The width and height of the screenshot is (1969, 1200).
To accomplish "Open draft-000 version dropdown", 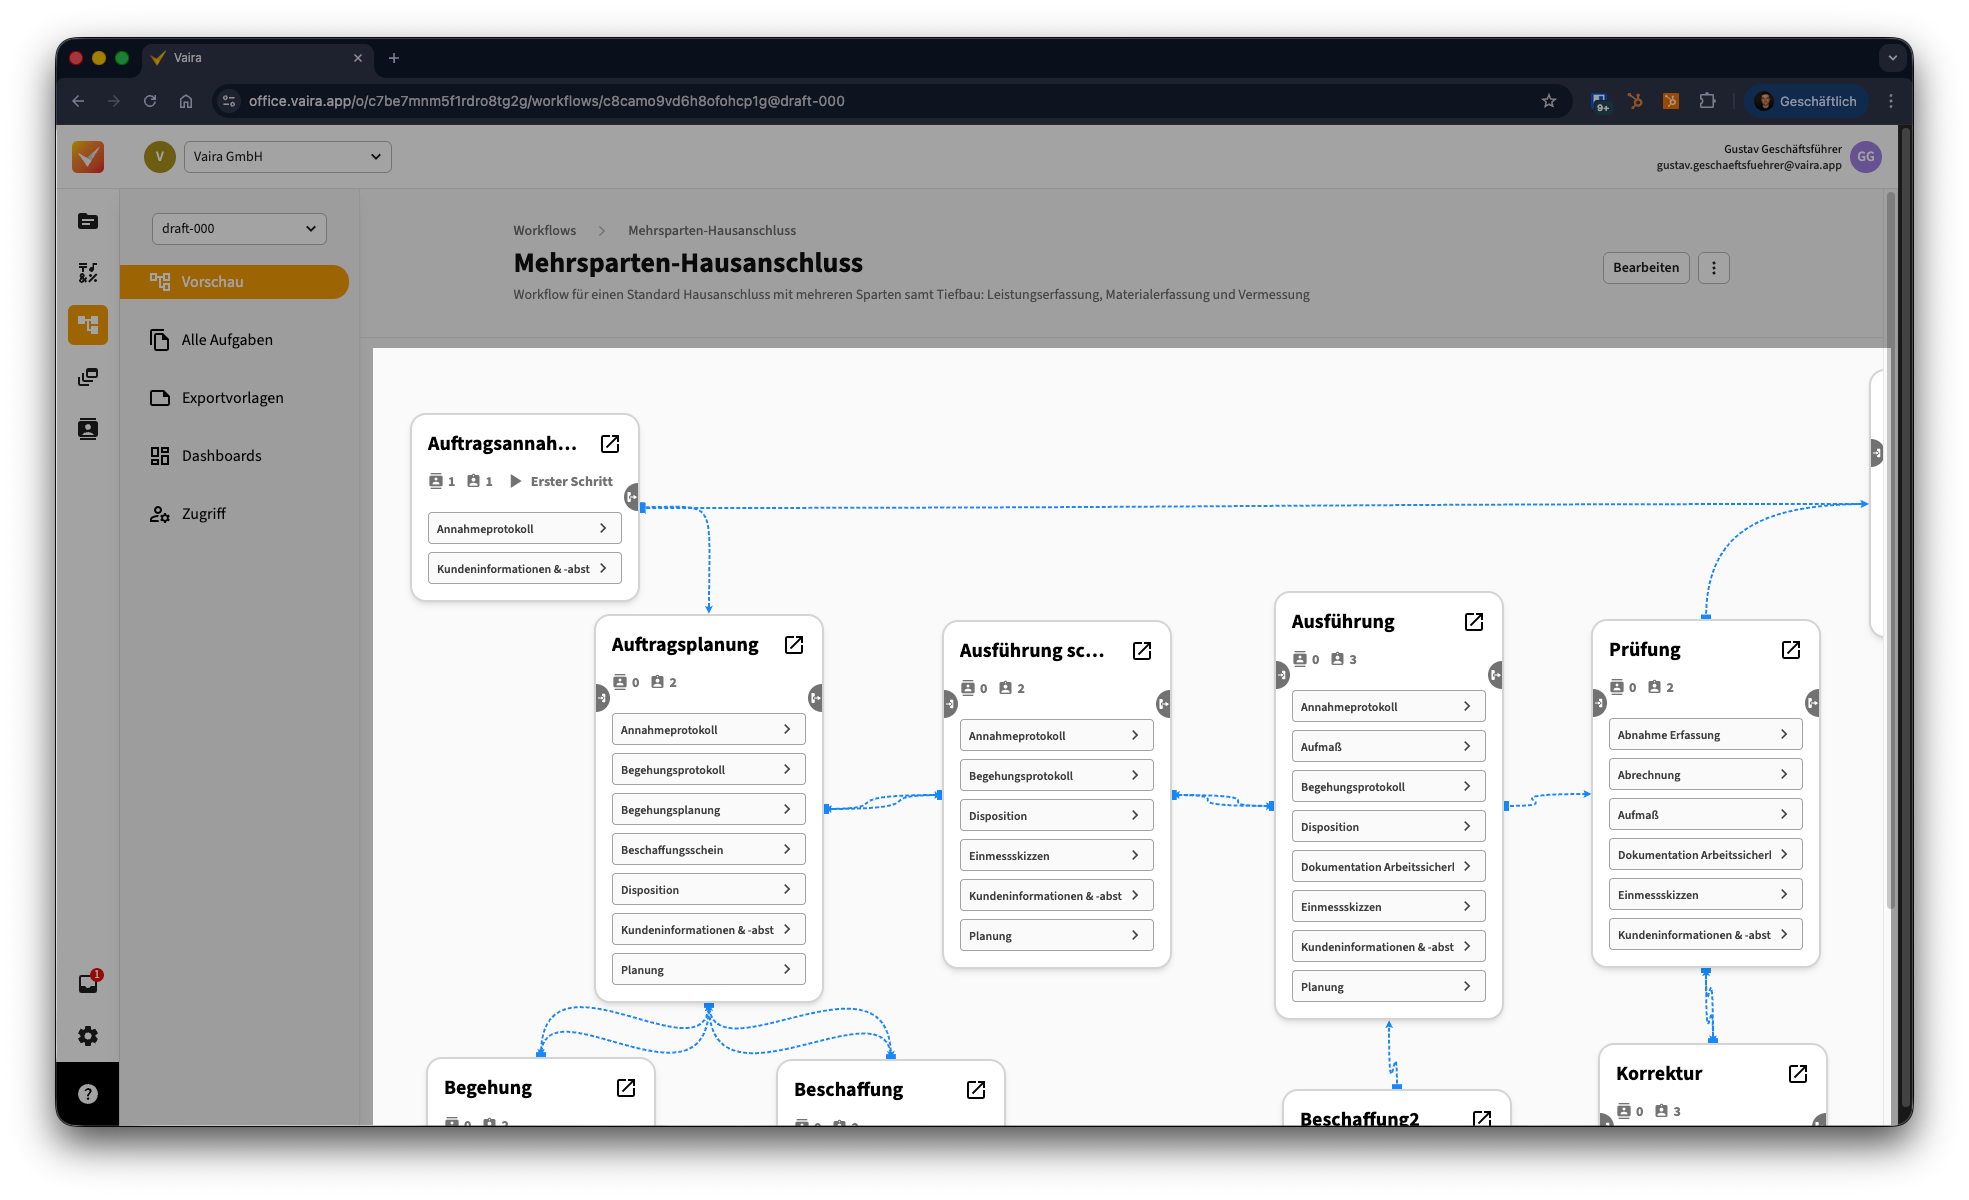I will [239, 229].
